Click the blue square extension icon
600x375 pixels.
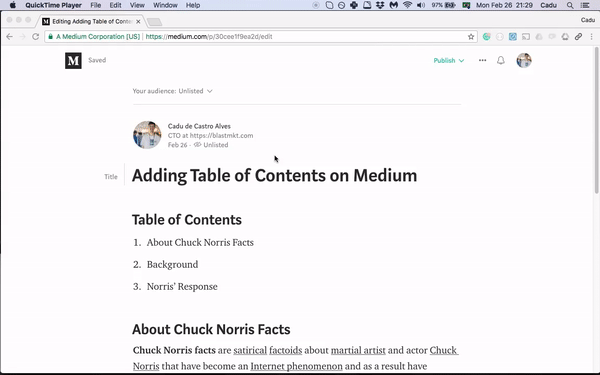pyautogui.click(x=513, y=37)
